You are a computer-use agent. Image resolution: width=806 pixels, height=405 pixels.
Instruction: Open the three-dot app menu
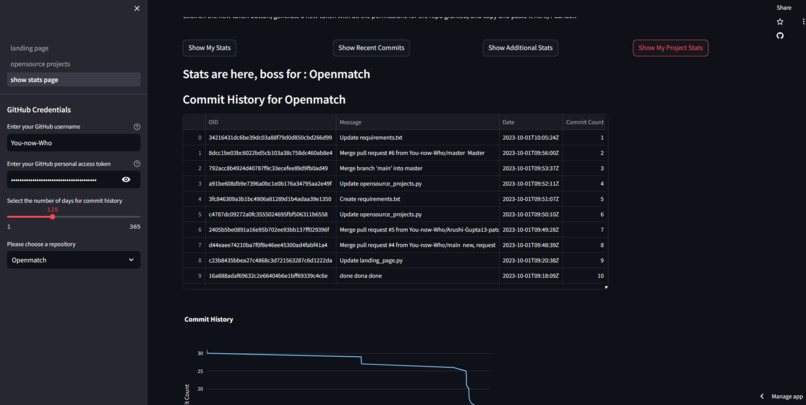point(803,22)
